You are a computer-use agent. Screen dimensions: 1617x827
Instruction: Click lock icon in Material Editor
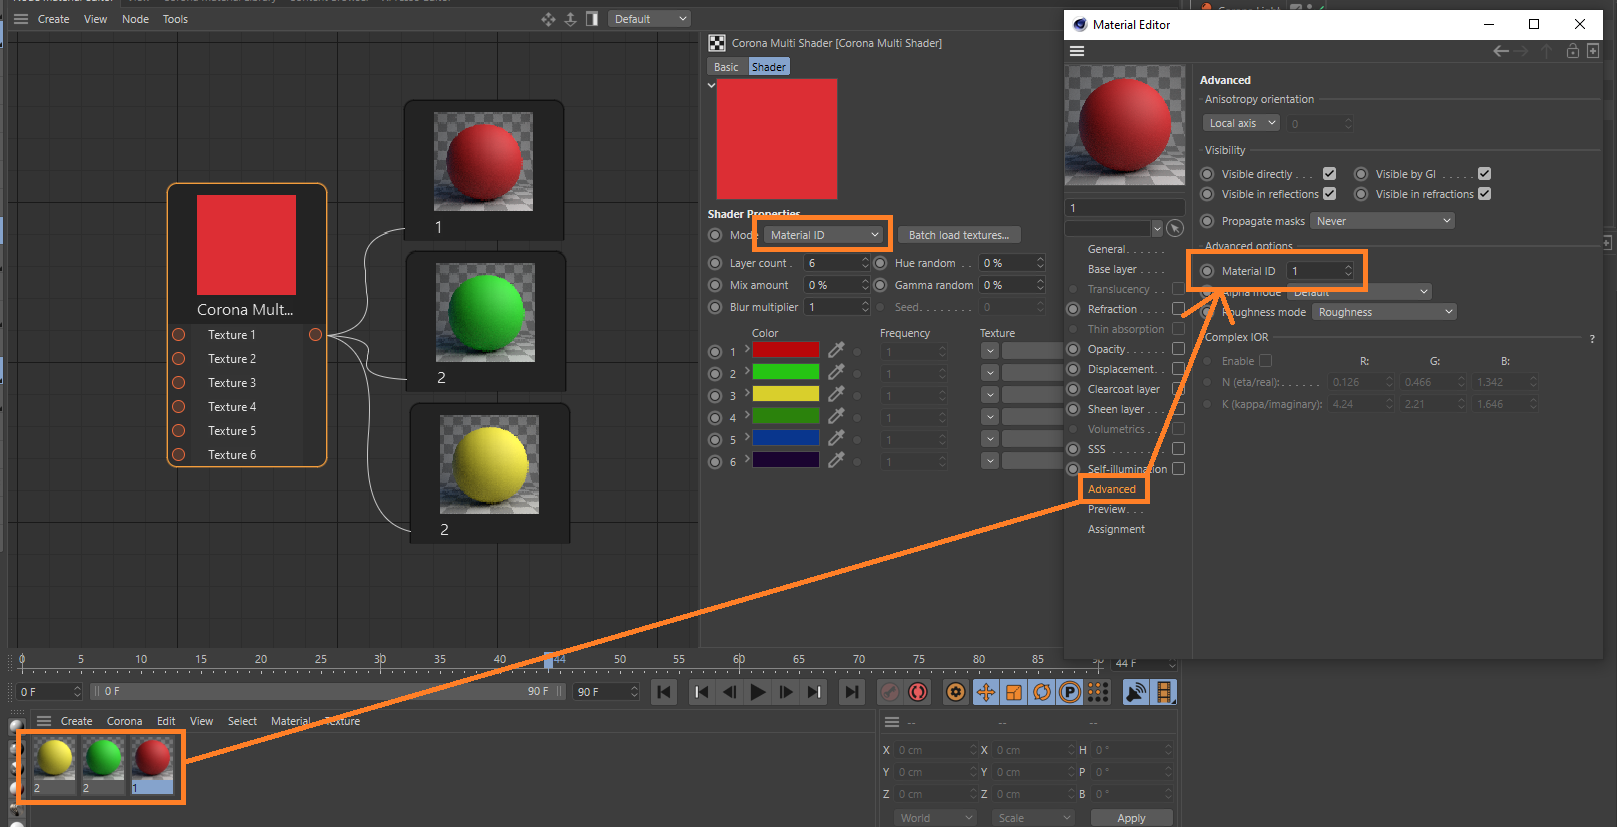[1573, 51]
